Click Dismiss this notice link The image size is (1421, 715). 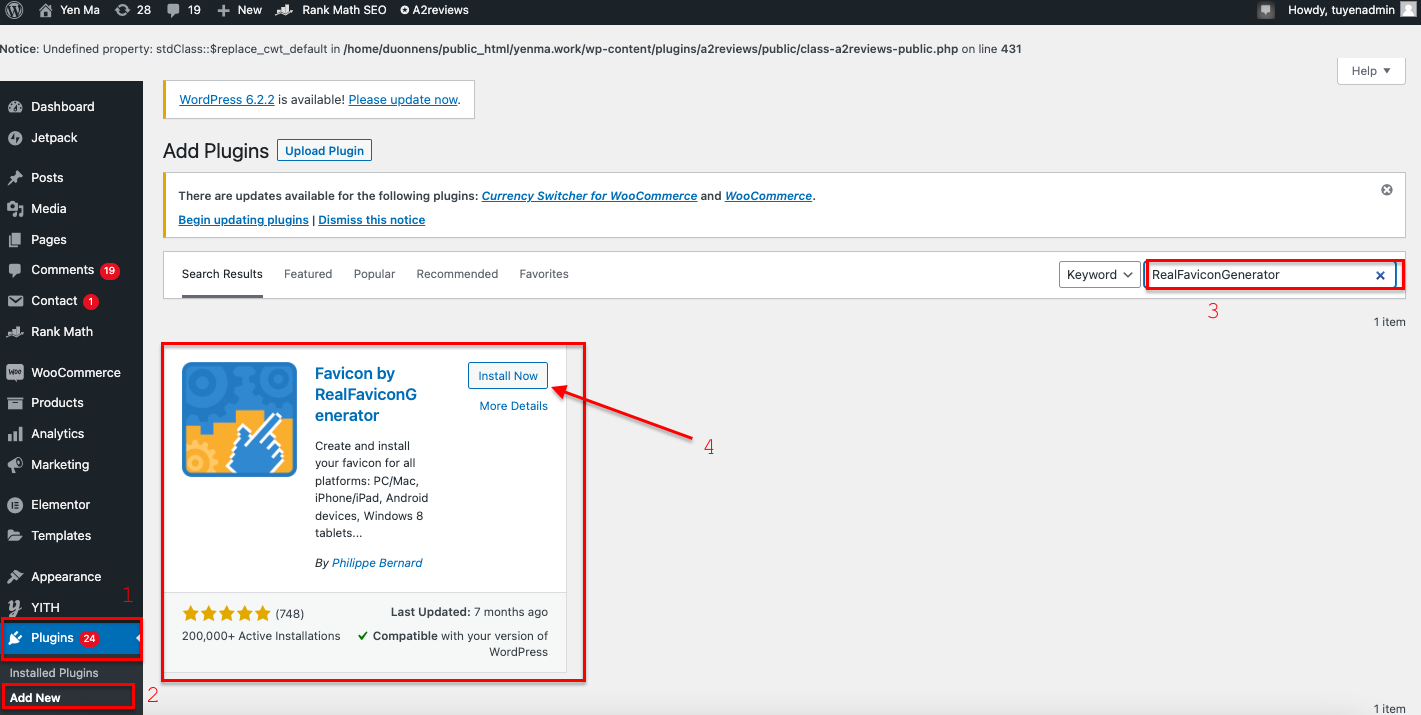coord(372,220)
